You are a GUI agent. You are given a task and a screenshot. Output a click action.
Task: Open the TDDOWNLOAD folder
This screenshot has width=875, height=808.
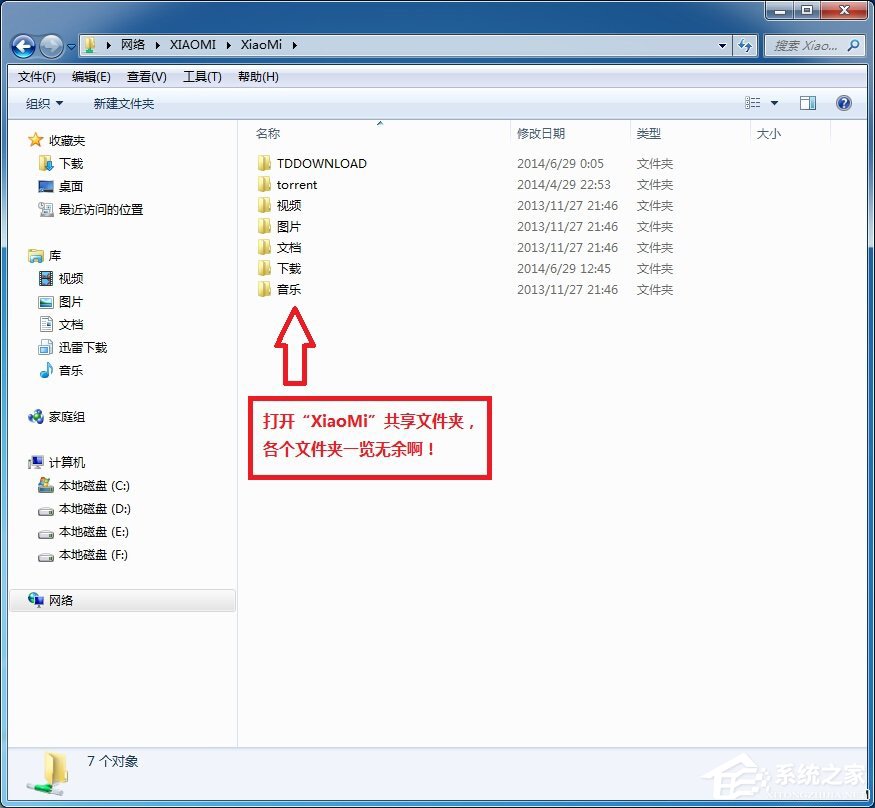click(323, 162)
